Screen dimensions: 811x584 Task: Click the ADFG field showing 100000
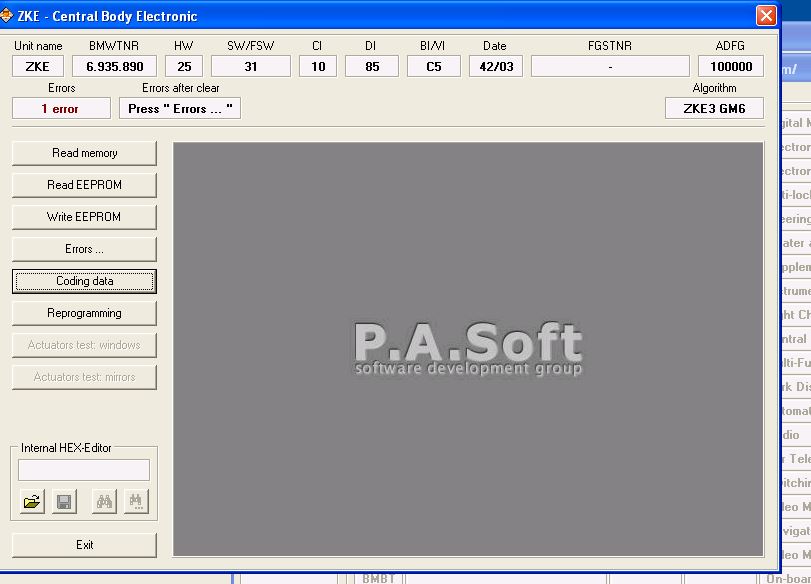coord(730,66)
